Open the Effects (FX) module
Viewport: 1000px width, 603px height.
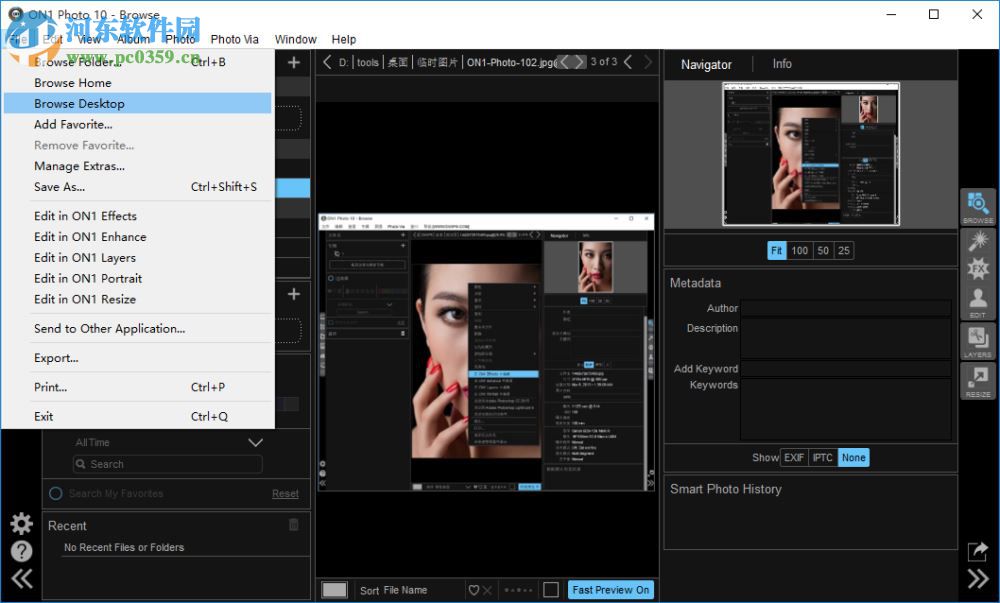click(978, 267)
